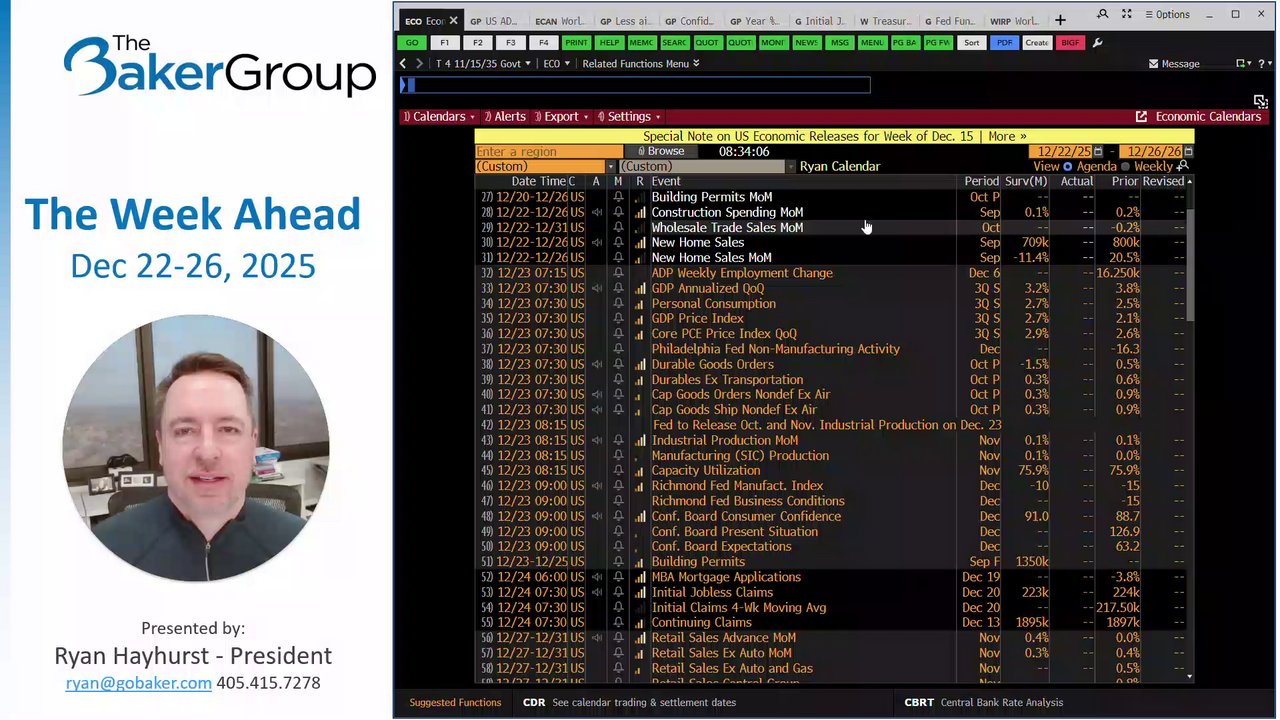Expand the Related Functions Menu
Viewport: 1280px width, 720px height.
pos(641,63)
